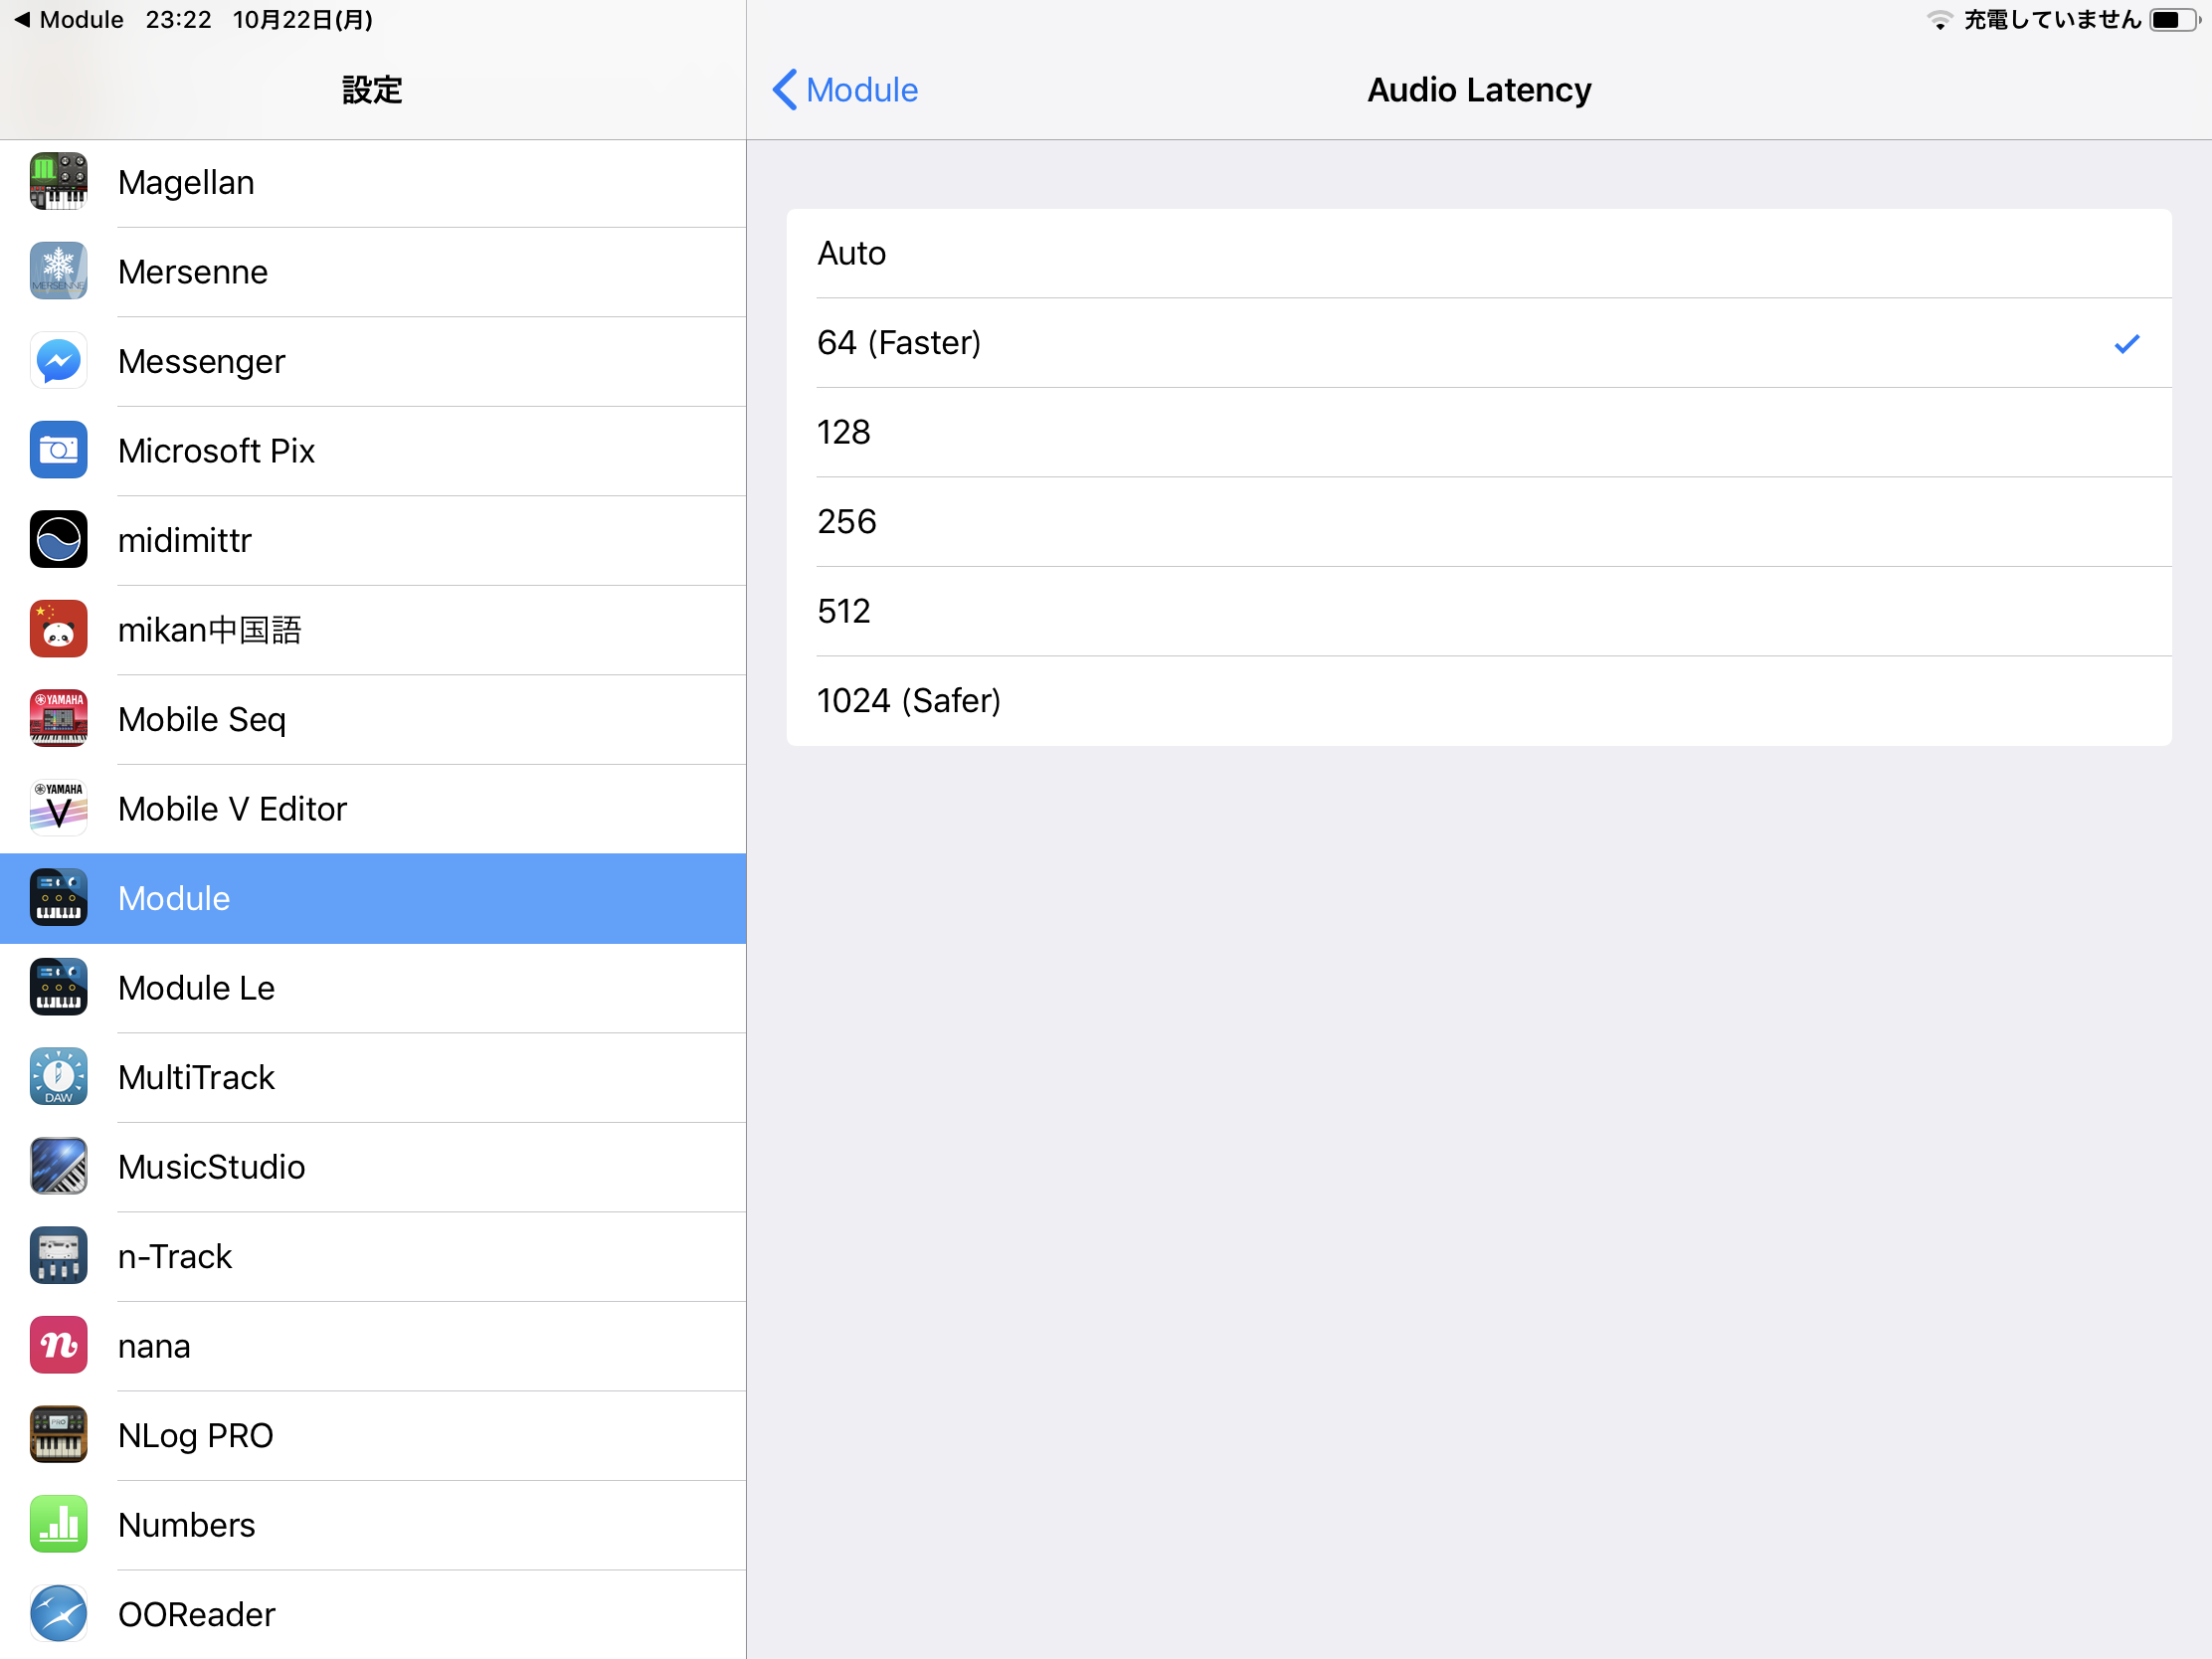Open Numbers settings row

373,1525
